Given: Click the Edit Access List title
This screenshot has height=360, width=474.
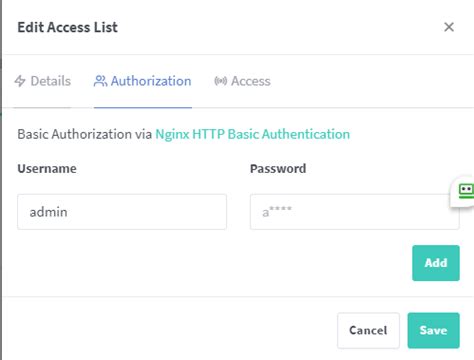Looking at the screenshot, I should [68, 27].
